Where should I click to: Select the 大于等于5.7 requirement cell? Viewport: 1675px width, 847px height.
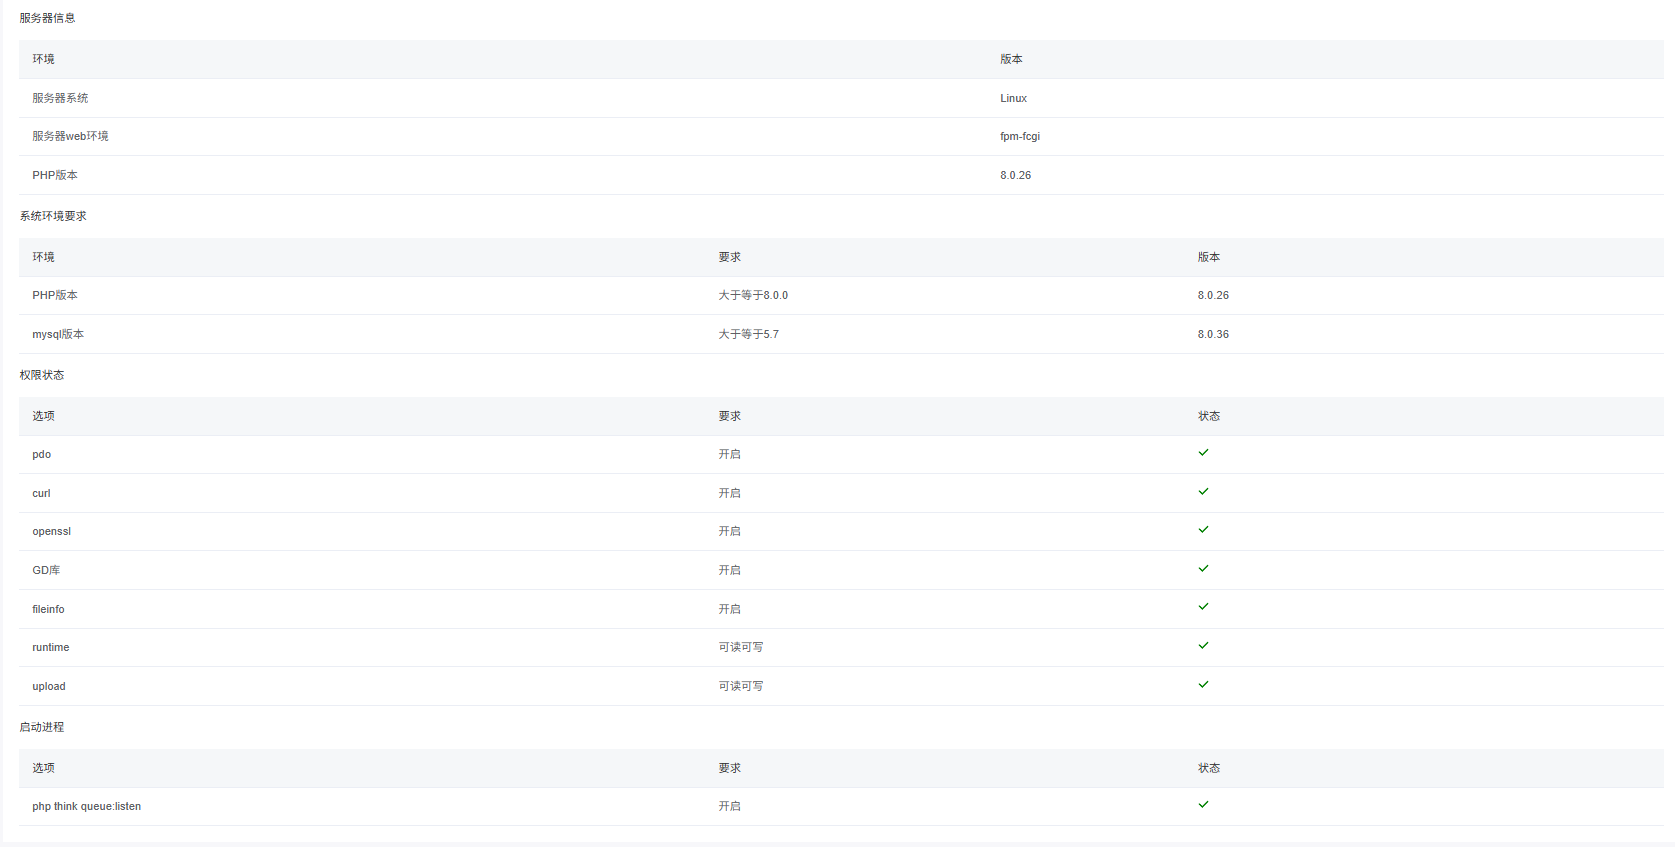click(x=748, y=334)
